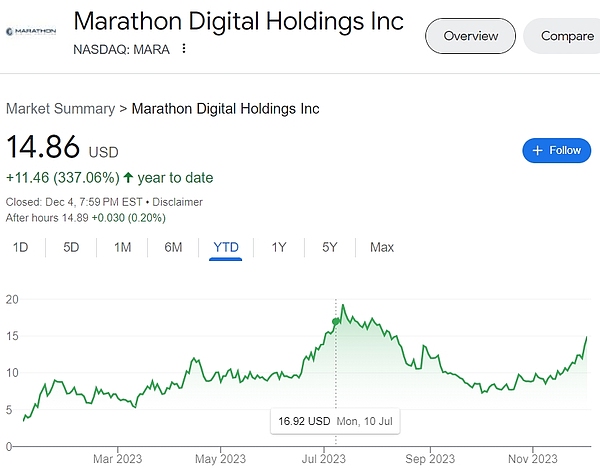
Task: Open the Overview tab
Action: coord(471,36)
